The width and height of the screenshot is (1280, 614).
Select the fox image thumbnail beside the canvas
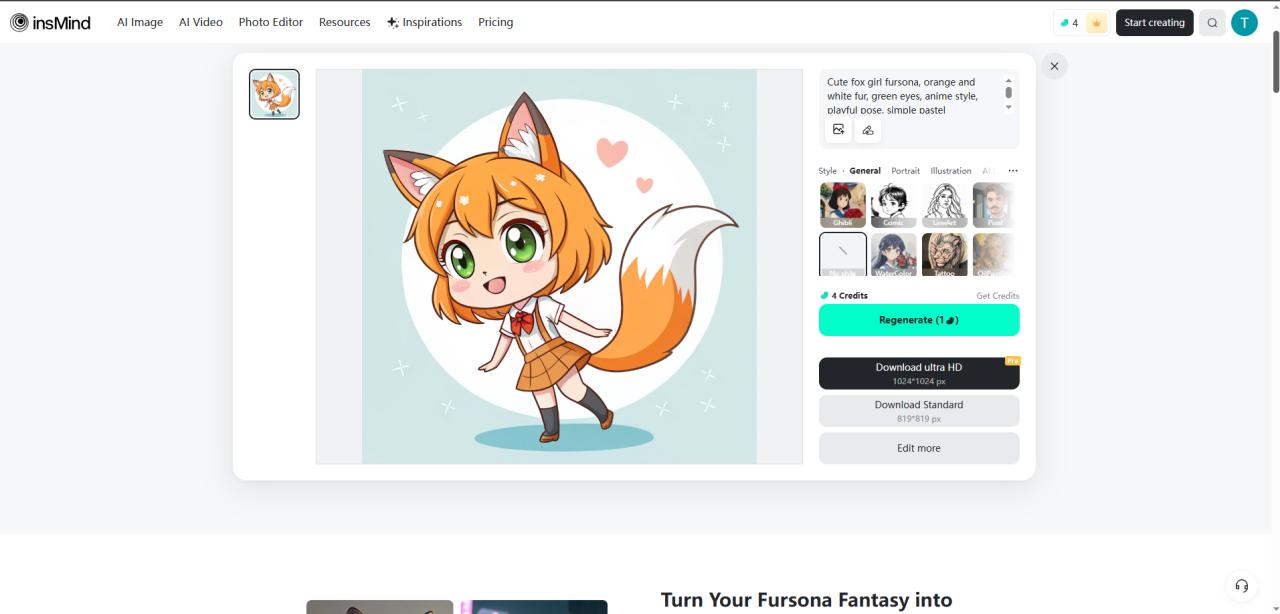pos(273,93)
